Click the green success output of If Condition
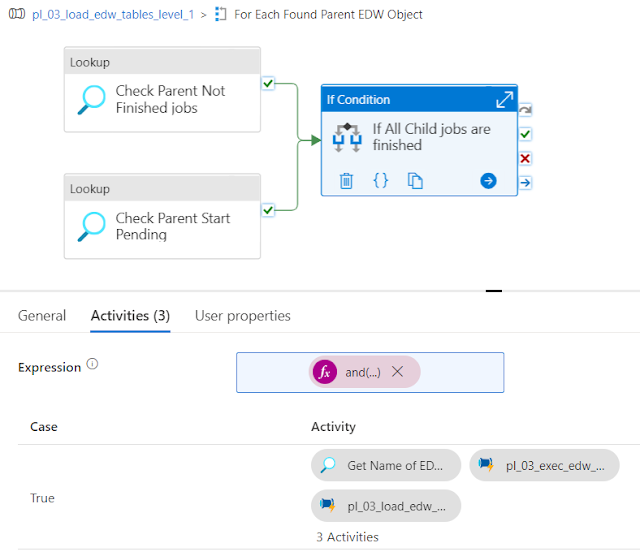 [x=526, y=133]
